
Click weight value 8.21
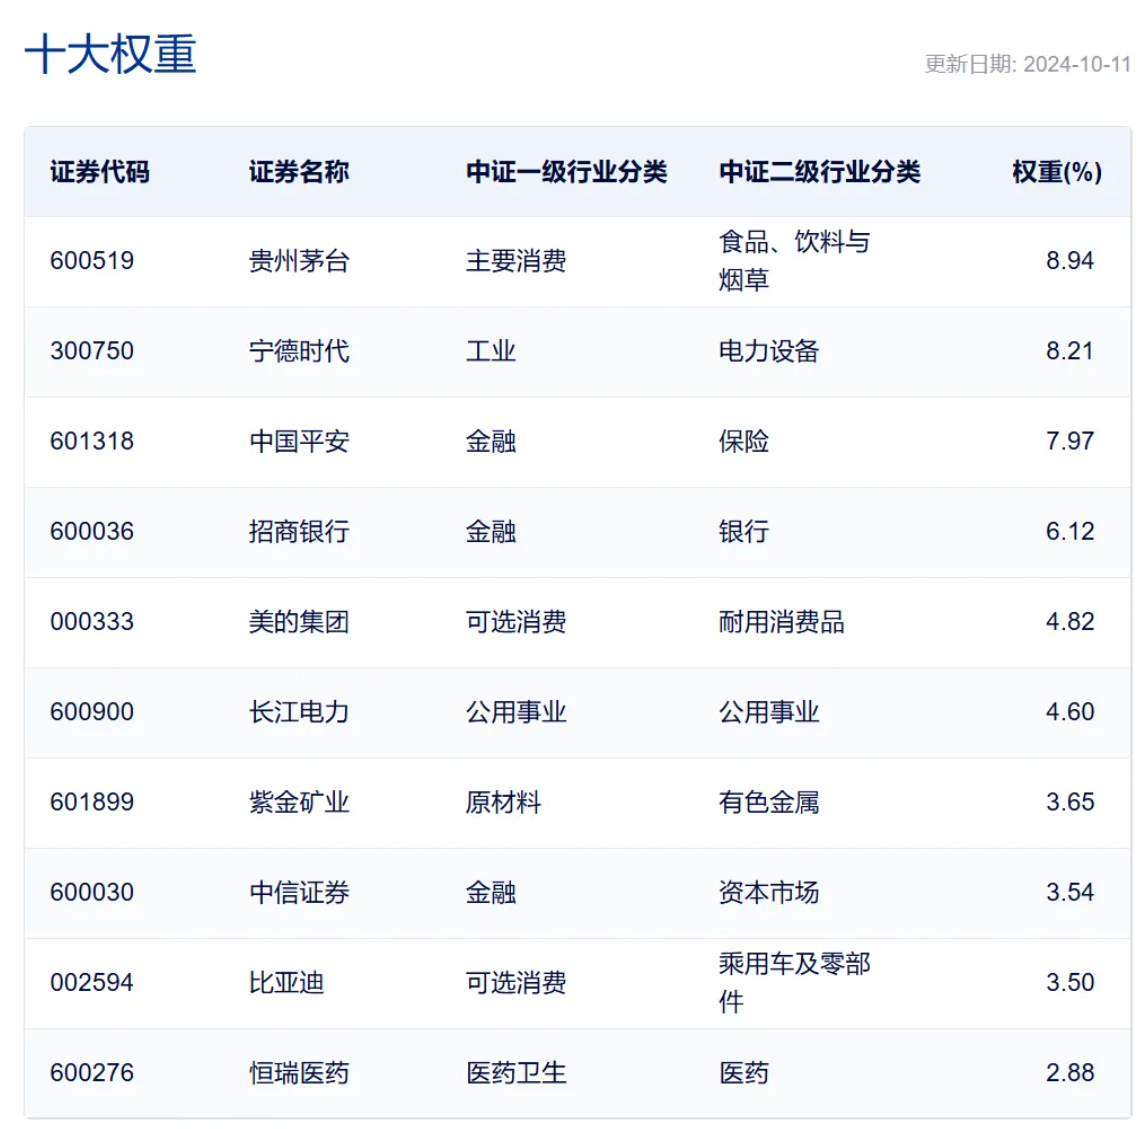pyautogui.click(x=1070, y=351)
